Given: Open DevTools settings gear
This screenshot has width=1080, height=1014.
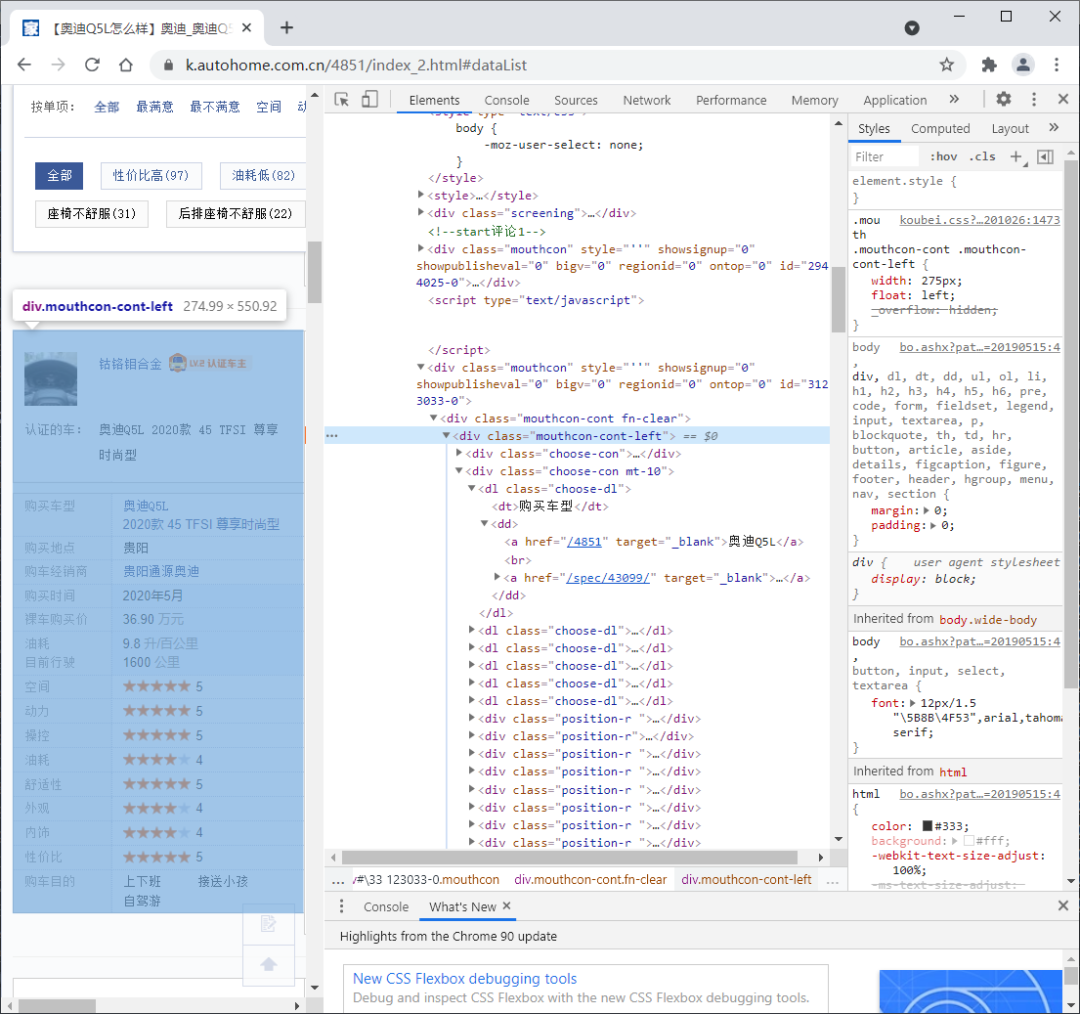Looking at the screenshot, I should pyautogui.click(x=1004, y=99).
